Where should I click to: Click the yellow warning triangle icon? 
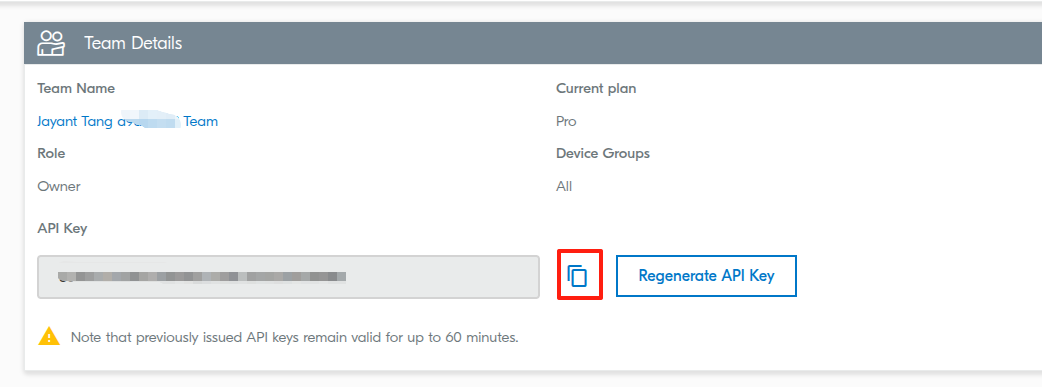click(49, 336)
